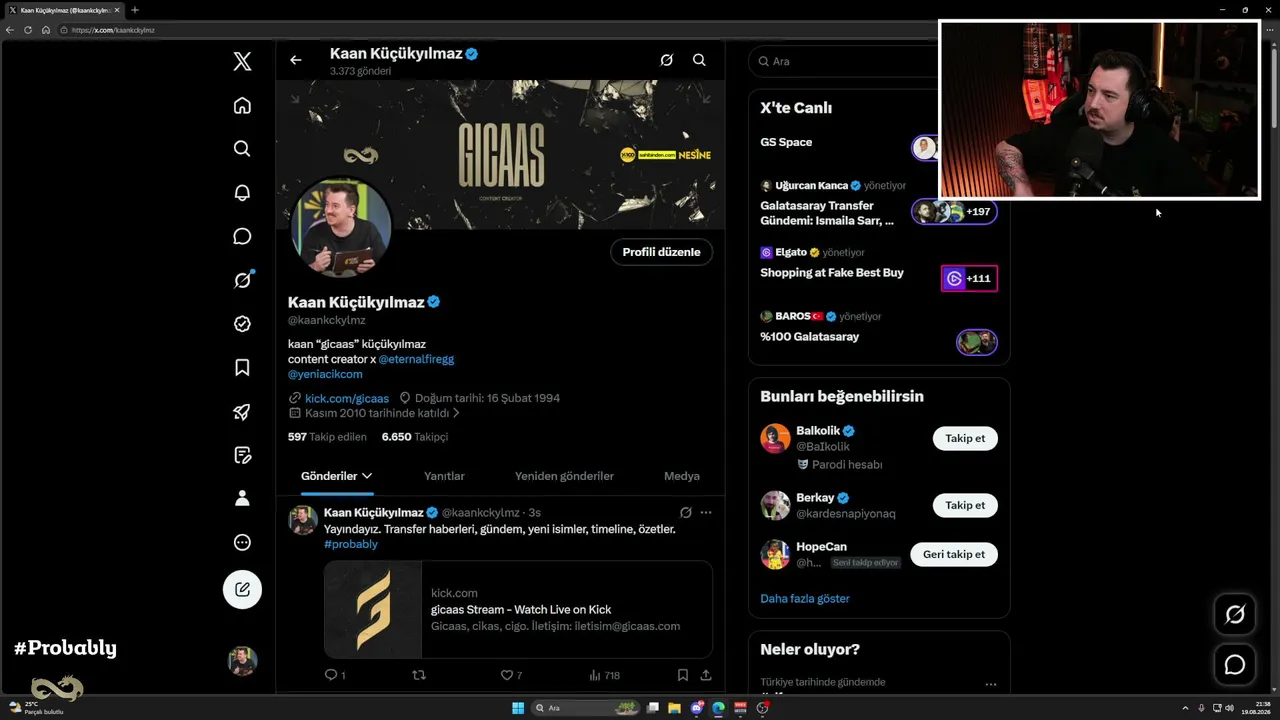The width and height of the screenshot is (1280, 720).
Task: Repost the Yayındayız post
Action: pyautogui.click(x=419, y=675)
